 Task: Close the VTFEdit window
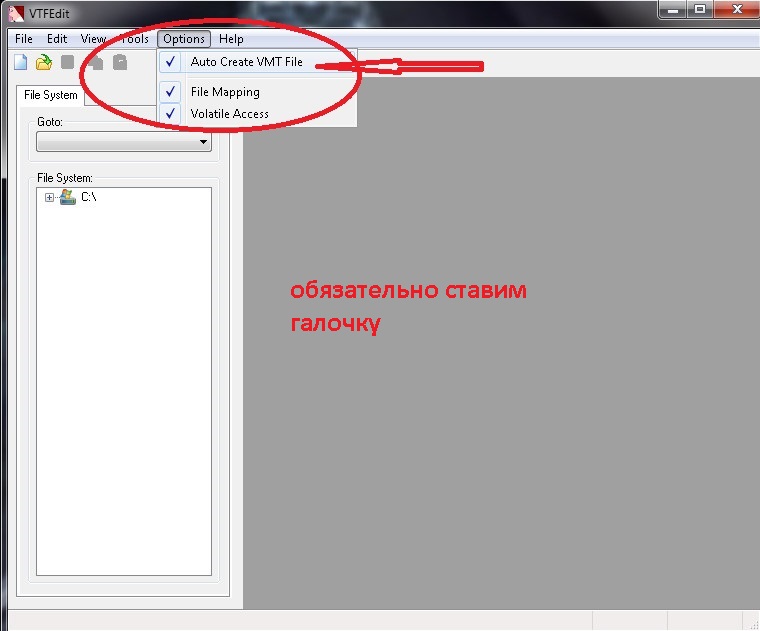(737, 10)
